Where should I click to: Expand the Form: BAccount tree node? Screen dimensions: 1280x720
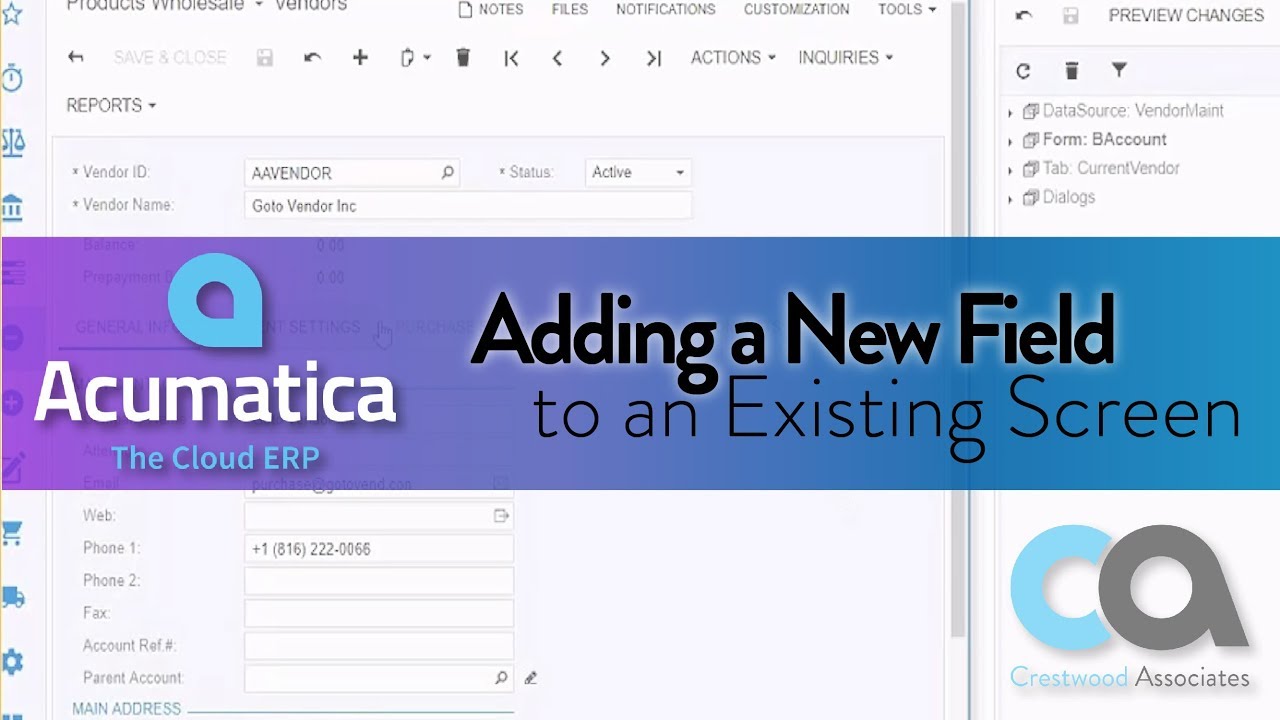[x=1011, y=141]
